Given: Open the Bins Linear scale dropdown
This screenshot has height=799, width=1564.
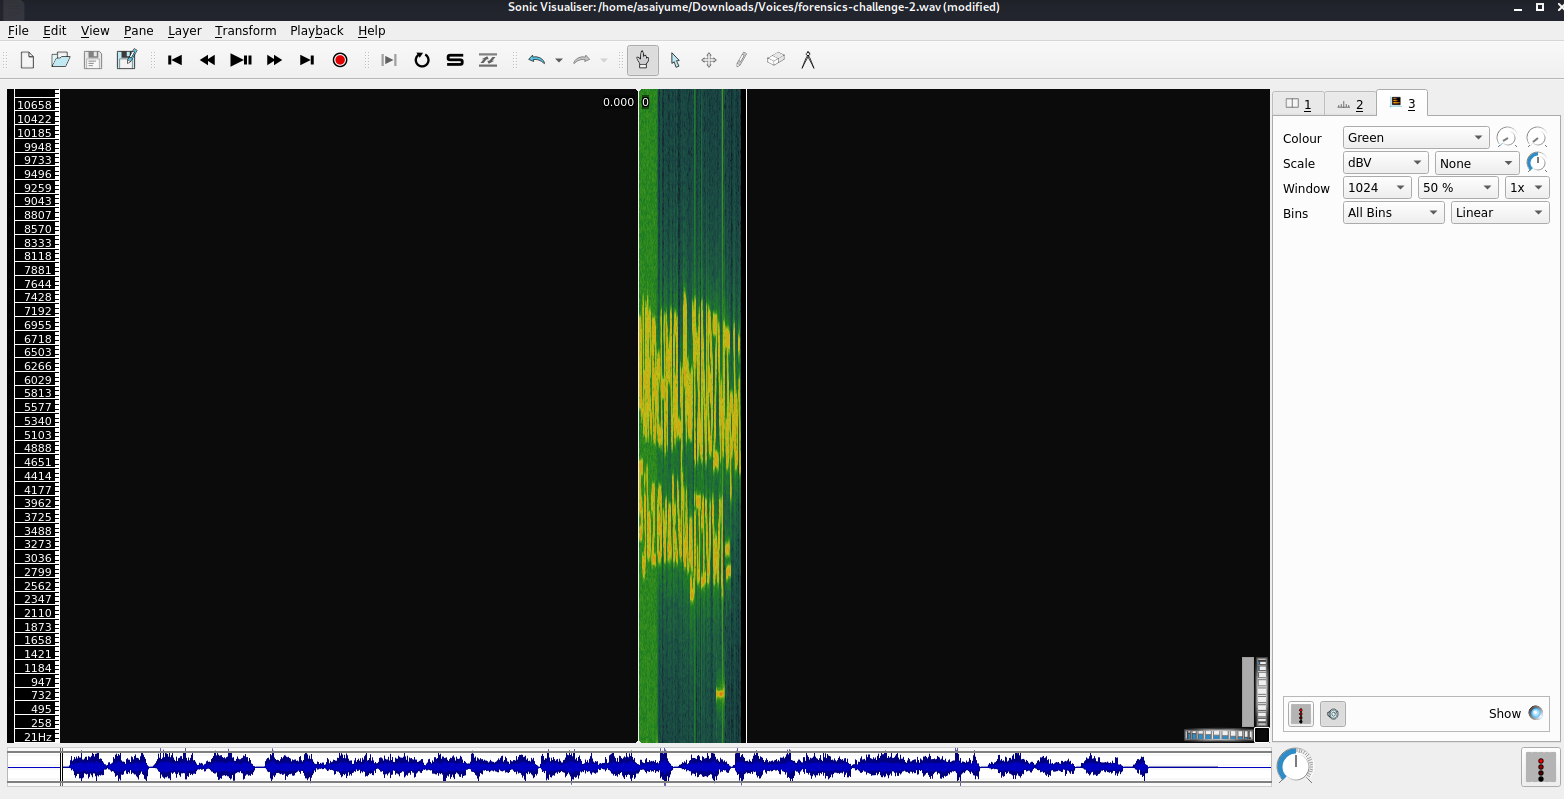Looking at the screenshot, I should tap(1499, 213).
